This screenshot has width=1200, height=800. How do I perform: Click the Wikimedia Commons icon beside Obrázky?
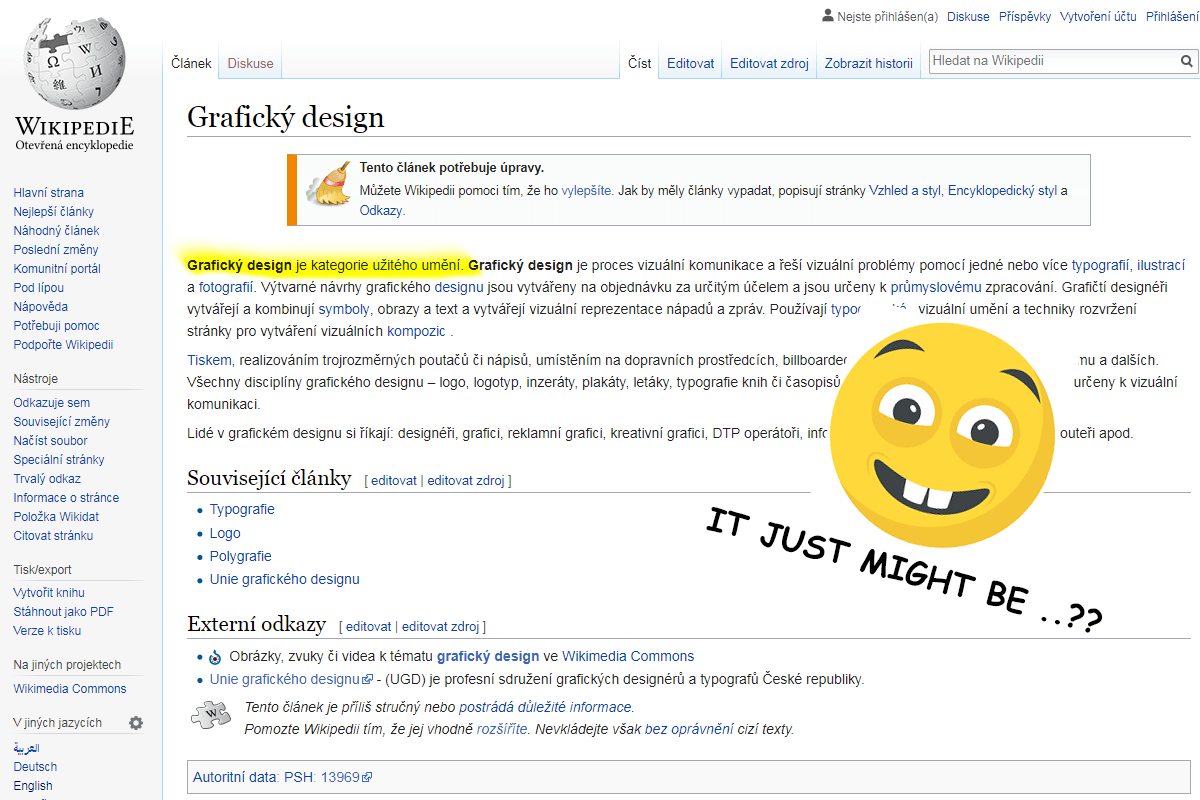[x=214, y=657]
